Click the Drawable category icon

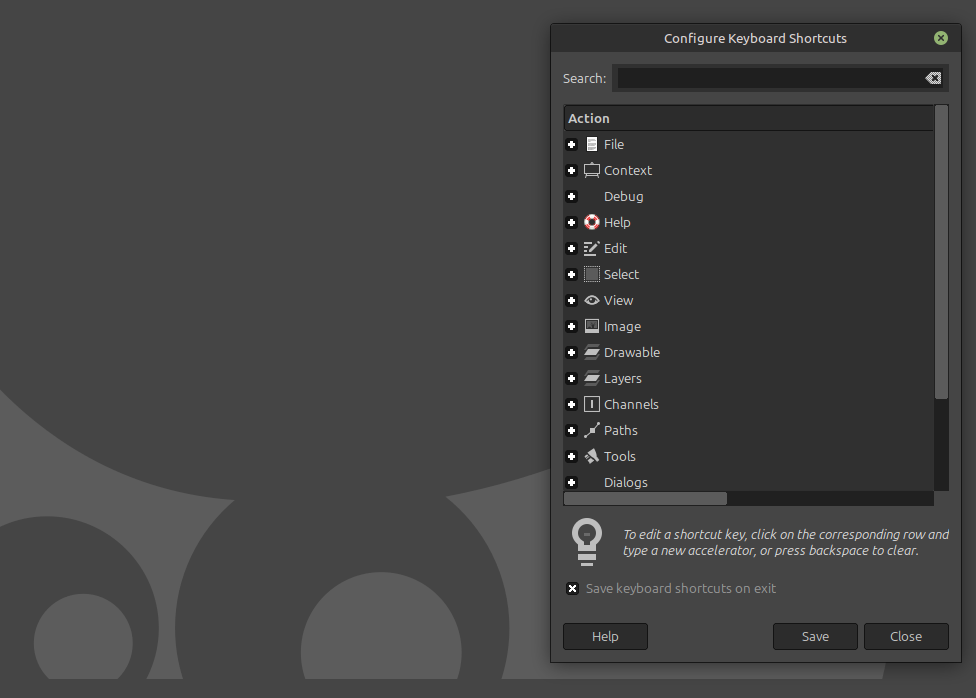click(x=591, y=352)
